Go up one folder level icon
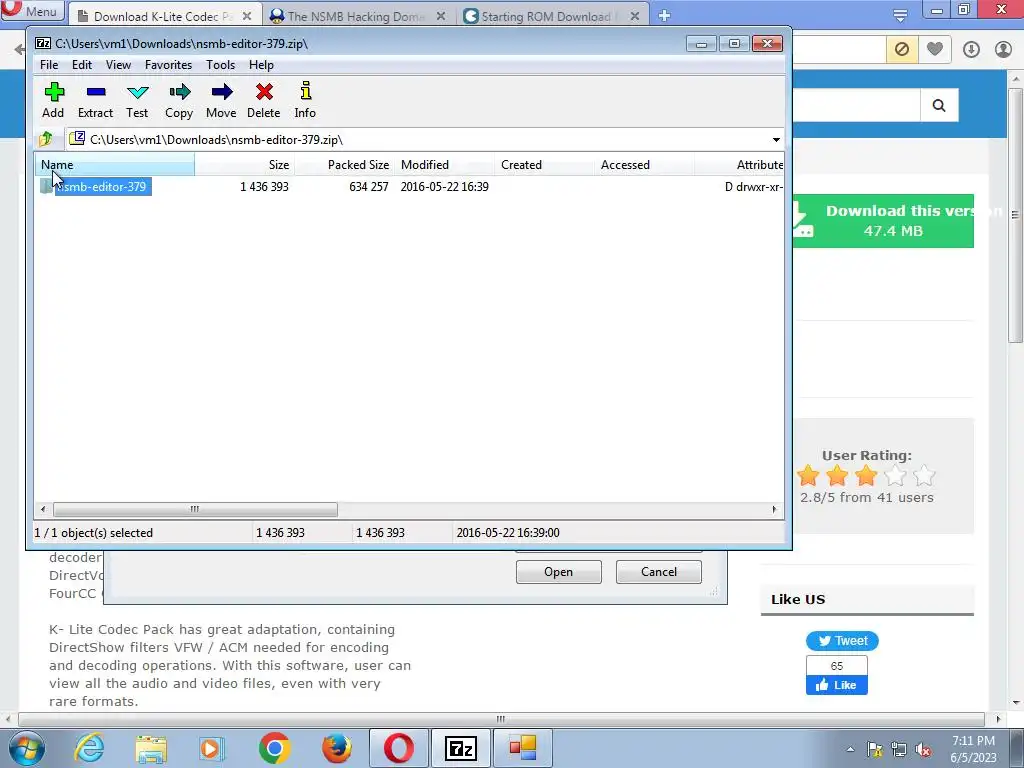1024x768 pixels. coord(46,139)
